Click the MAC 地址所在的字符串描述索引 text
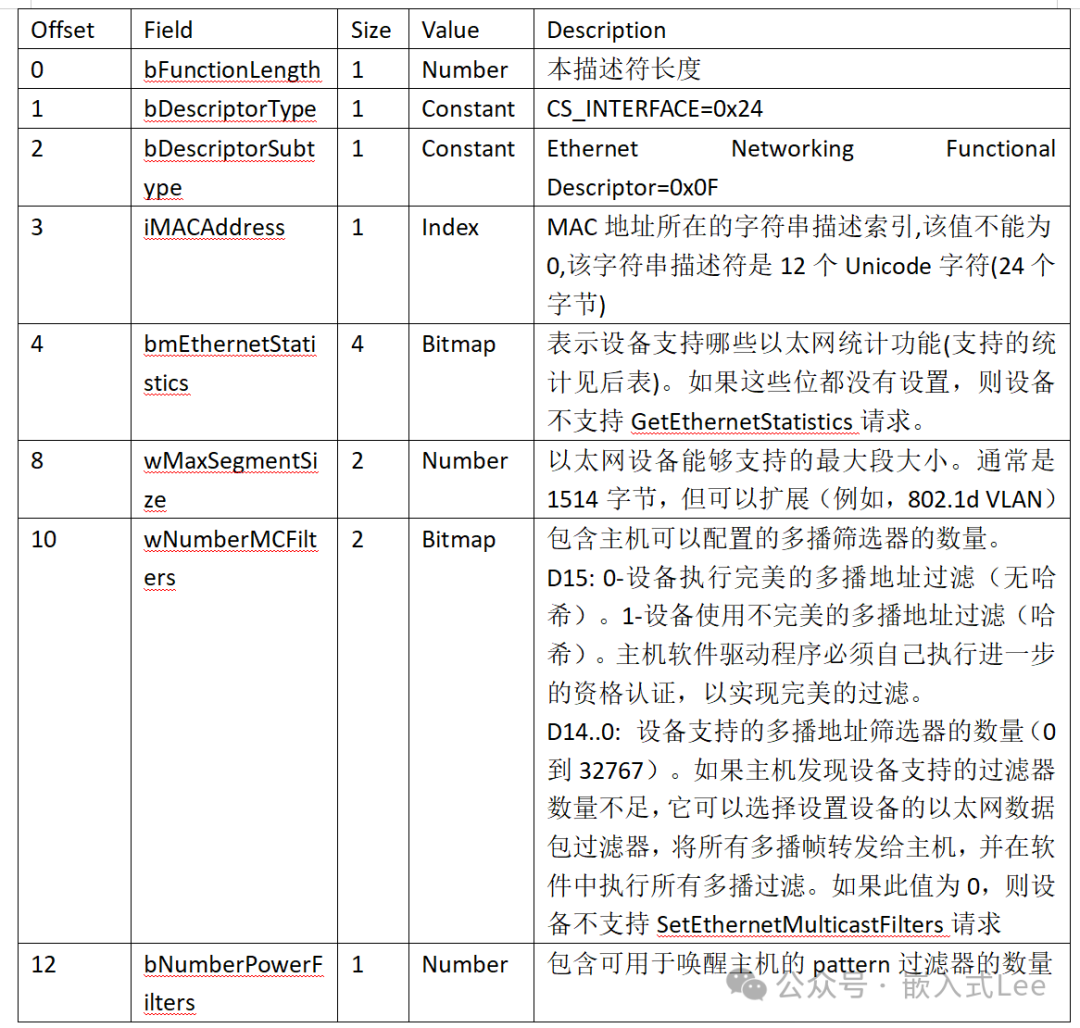 click(730, 227)
